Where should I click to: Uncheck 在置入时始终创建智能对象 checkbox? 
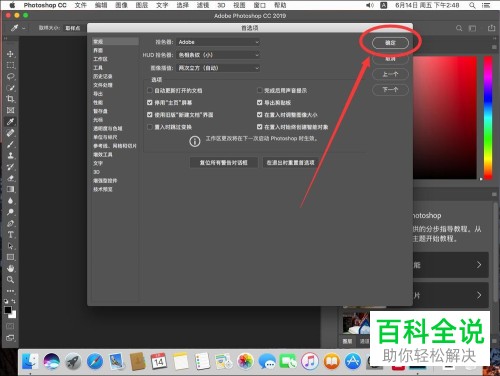pos(260,127)
